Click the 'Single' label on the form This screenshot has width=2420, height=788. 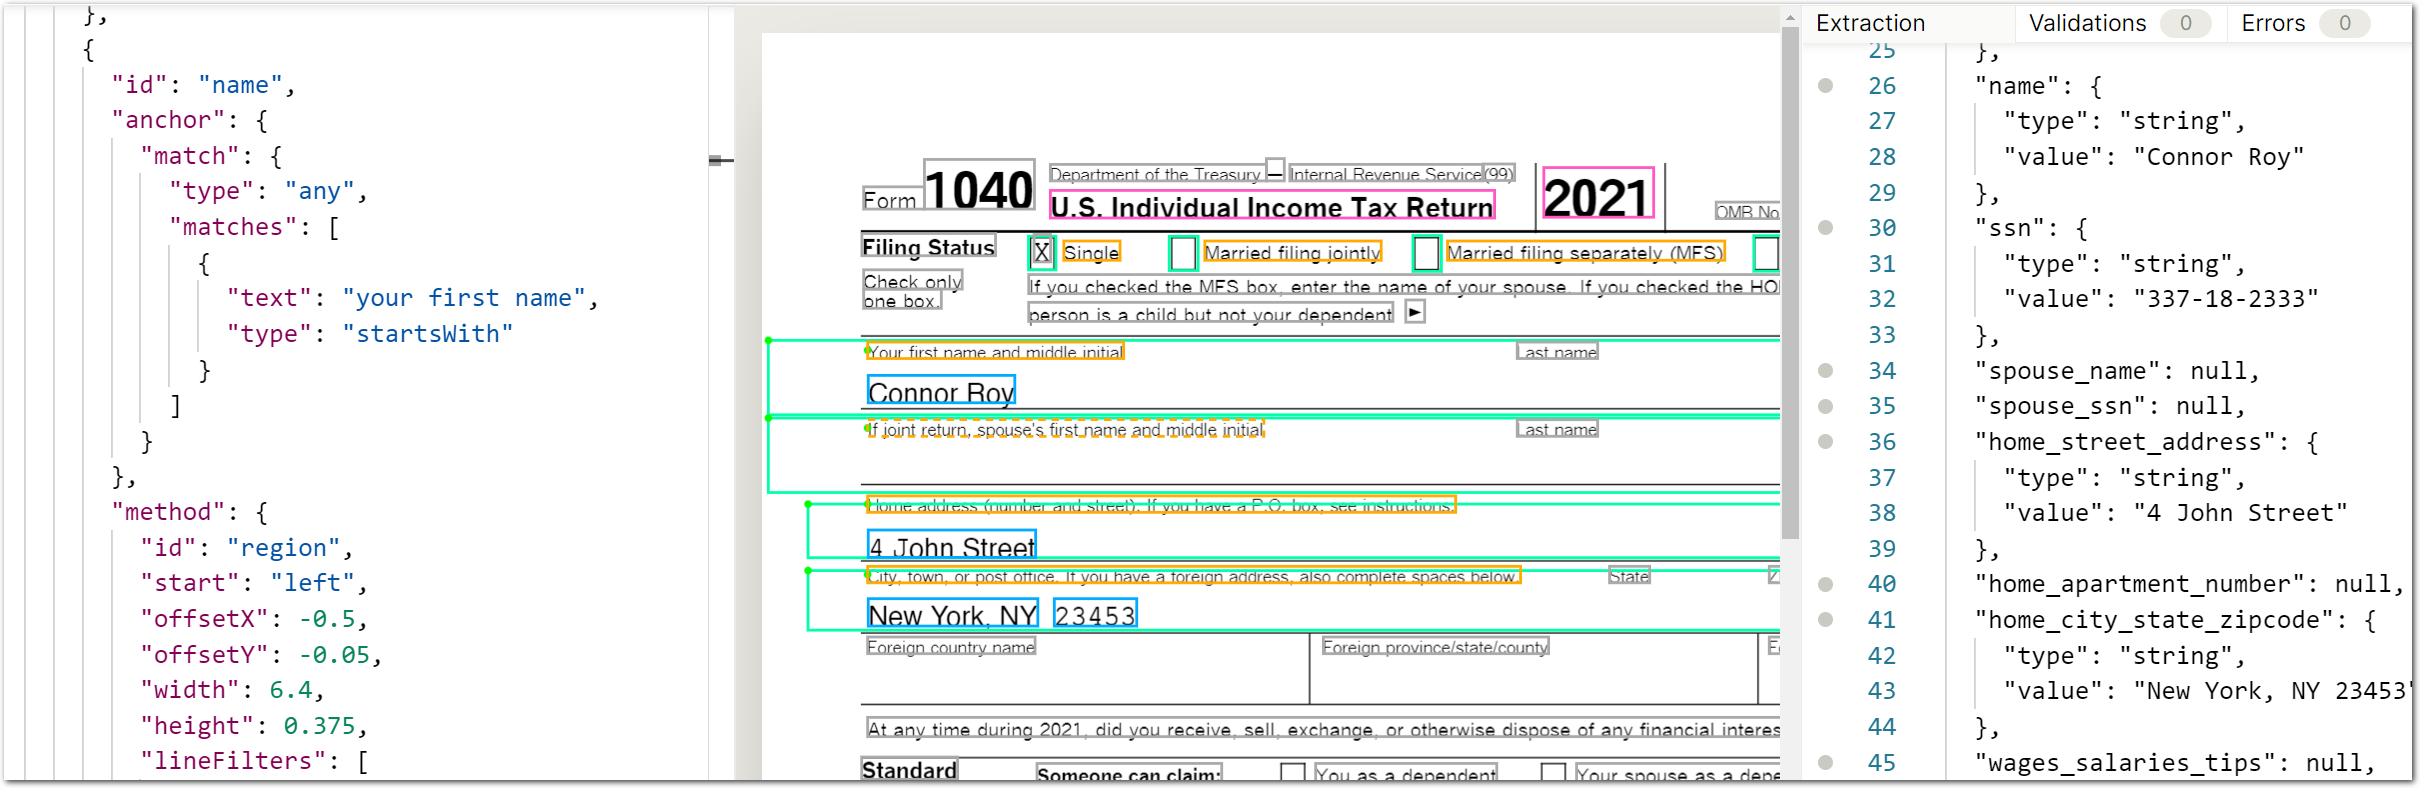pos(1091,252)
